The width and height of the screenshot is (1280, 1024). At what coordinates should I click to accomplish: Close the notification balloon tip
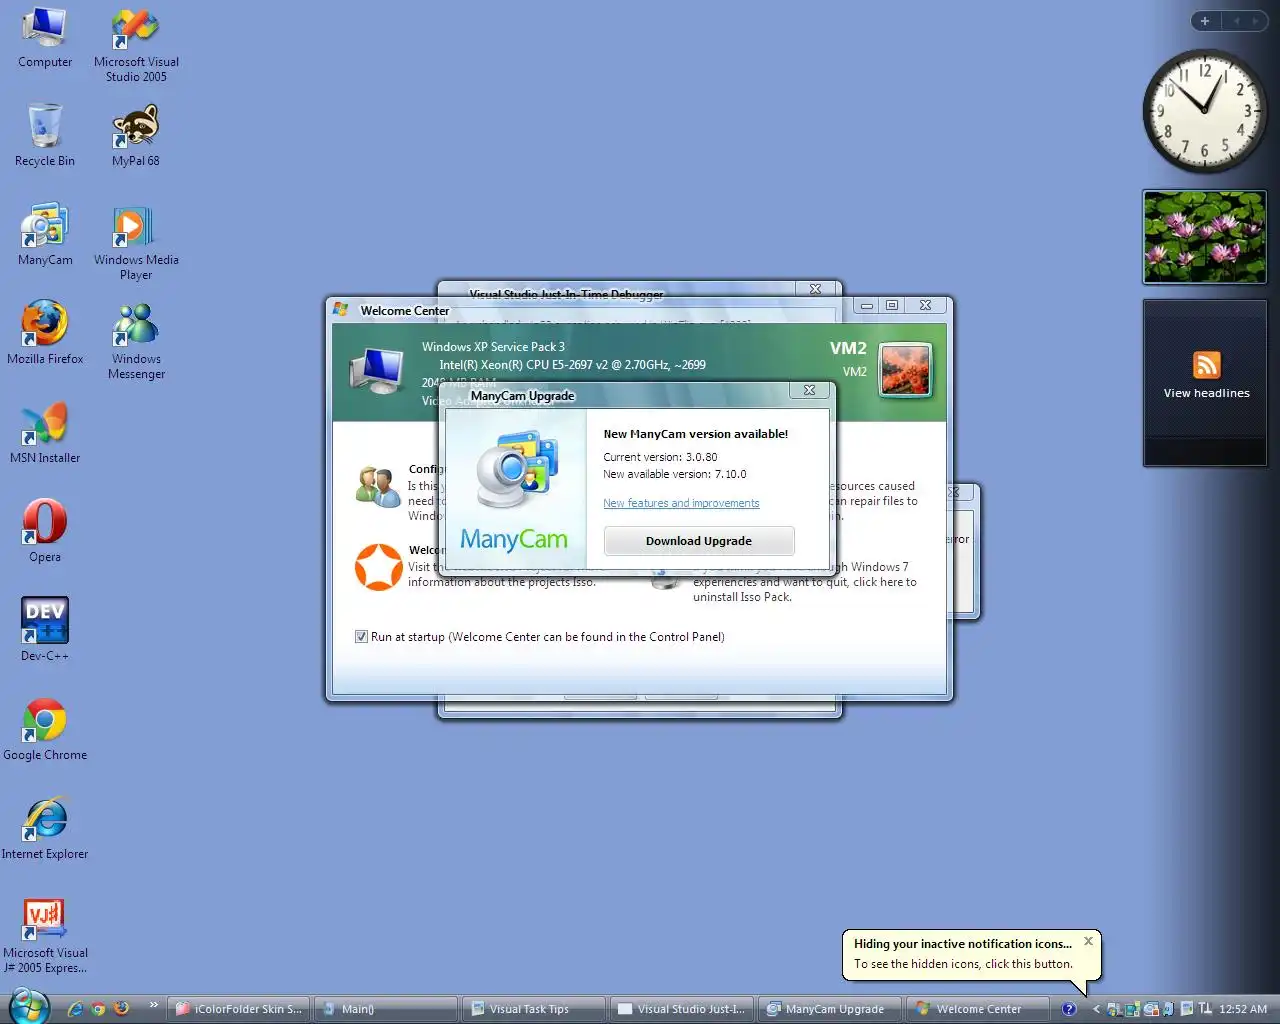click(x=1089, y=941)
